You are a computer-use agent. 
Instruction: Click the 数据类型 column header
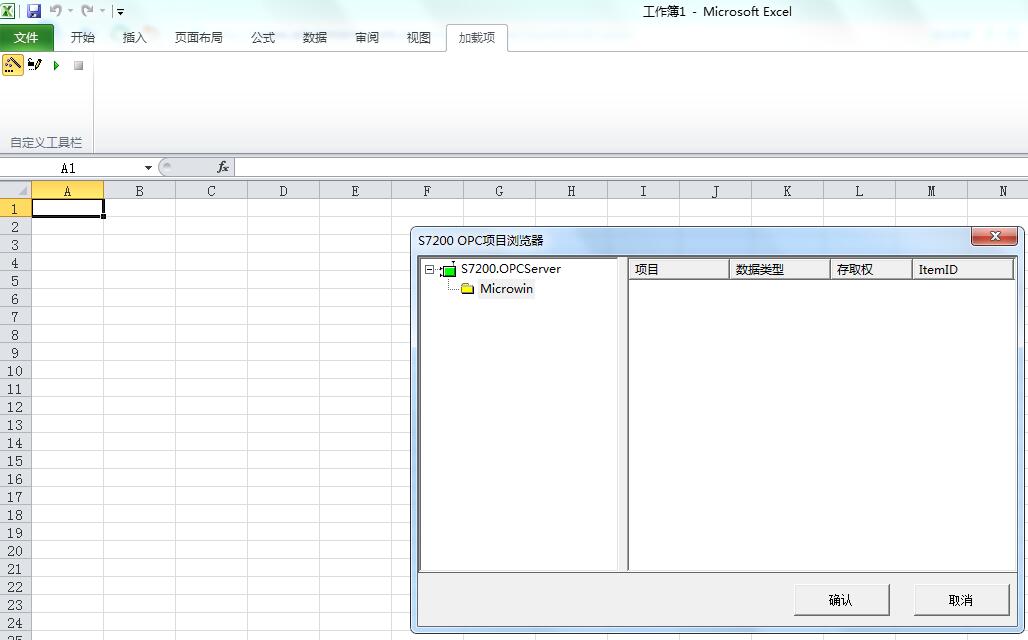point(780,270)
